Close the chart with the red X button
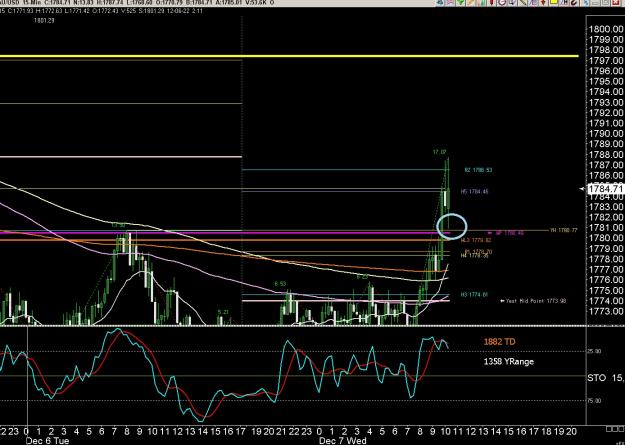Screen dimensions: 625x445 tap(617, 2)
